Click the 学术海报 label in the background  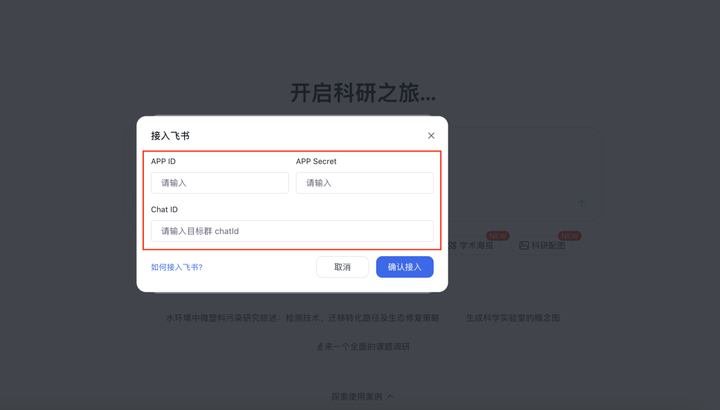(477, 246)
